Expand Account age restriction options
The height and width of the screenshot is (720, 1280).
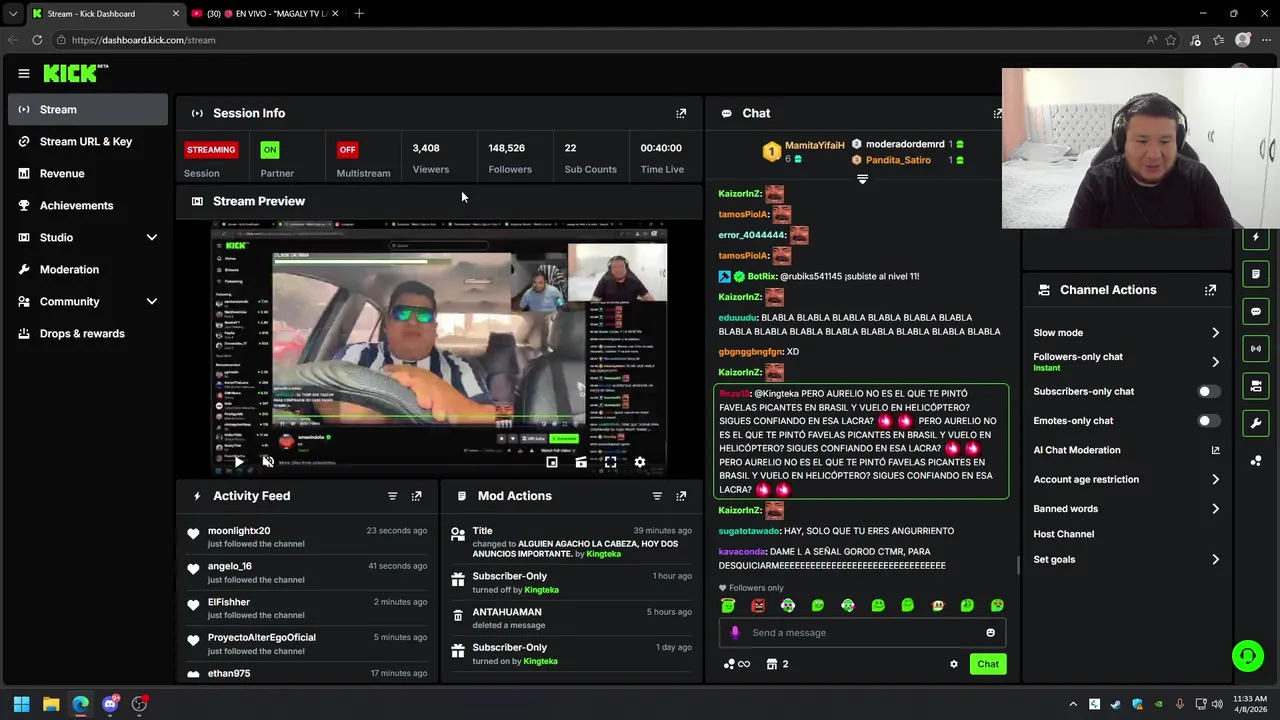pyautogui.click(x=1215, y=480)
